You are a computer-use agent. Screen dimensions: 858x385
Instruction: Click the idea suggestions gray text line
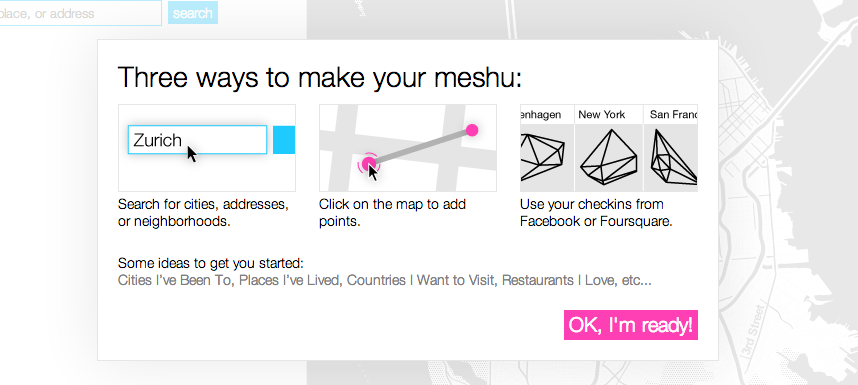coord(385,281)
